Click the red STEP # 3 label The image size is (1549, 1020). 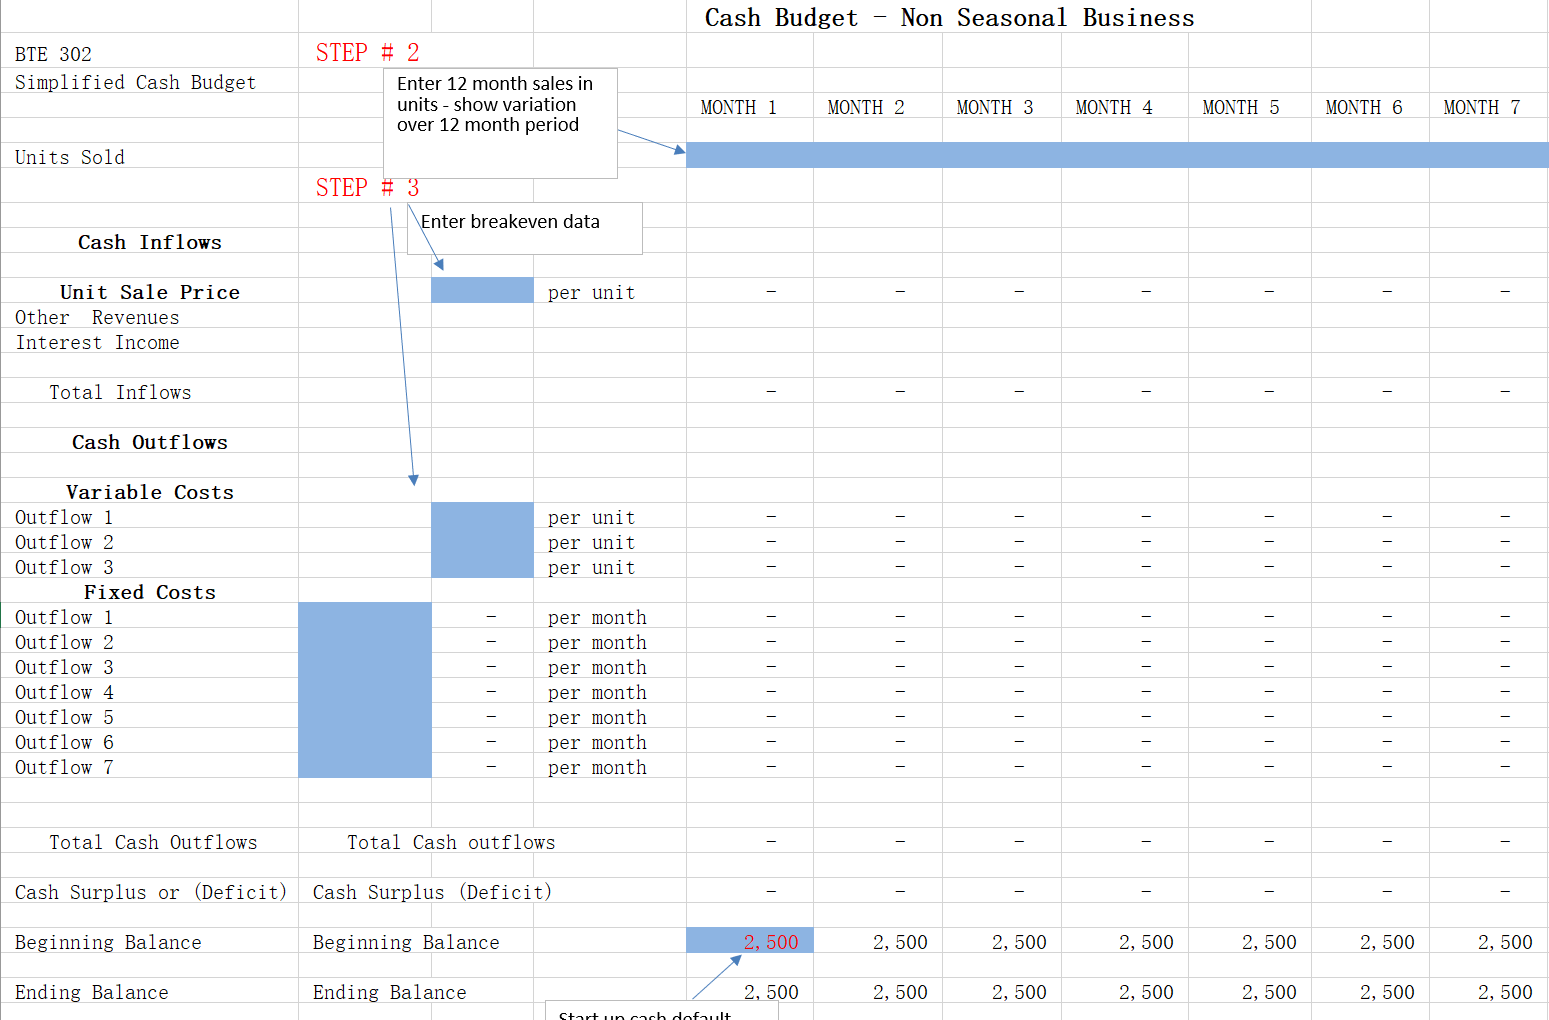click(366, 187)
